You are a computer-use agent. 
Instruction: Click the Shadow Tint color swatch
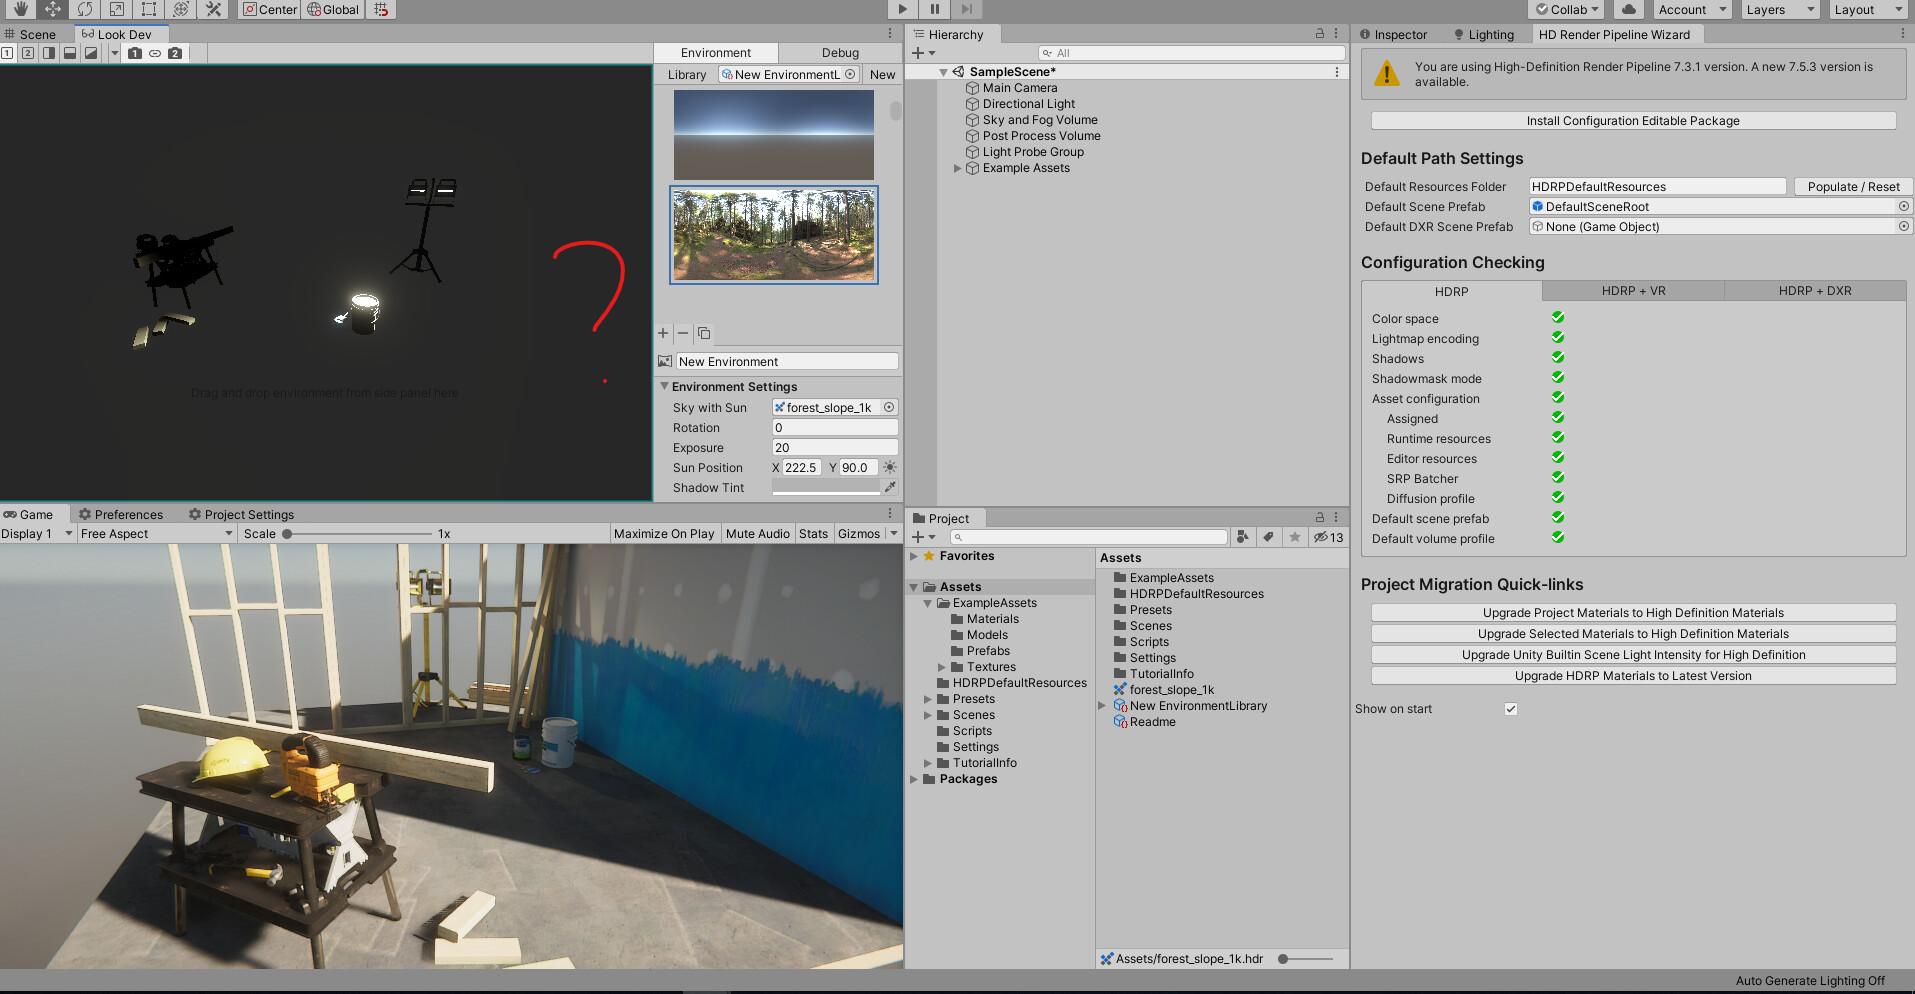point(826,487)
